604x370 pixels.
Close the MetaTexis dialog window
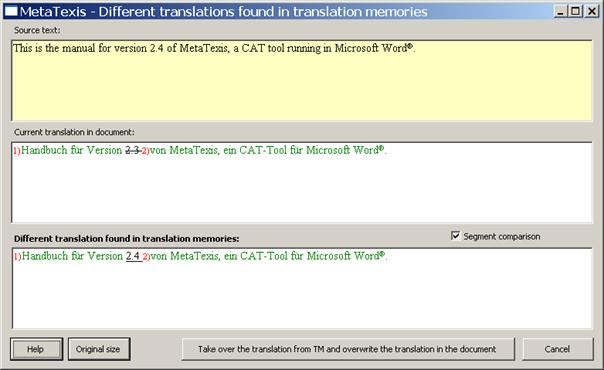coord(591,12)
